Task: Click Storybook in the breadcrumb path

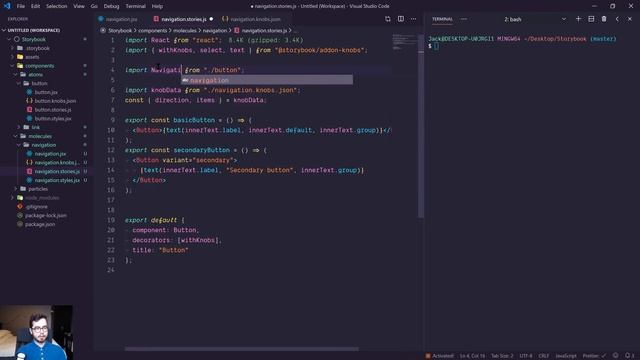Action: point(120,30)
